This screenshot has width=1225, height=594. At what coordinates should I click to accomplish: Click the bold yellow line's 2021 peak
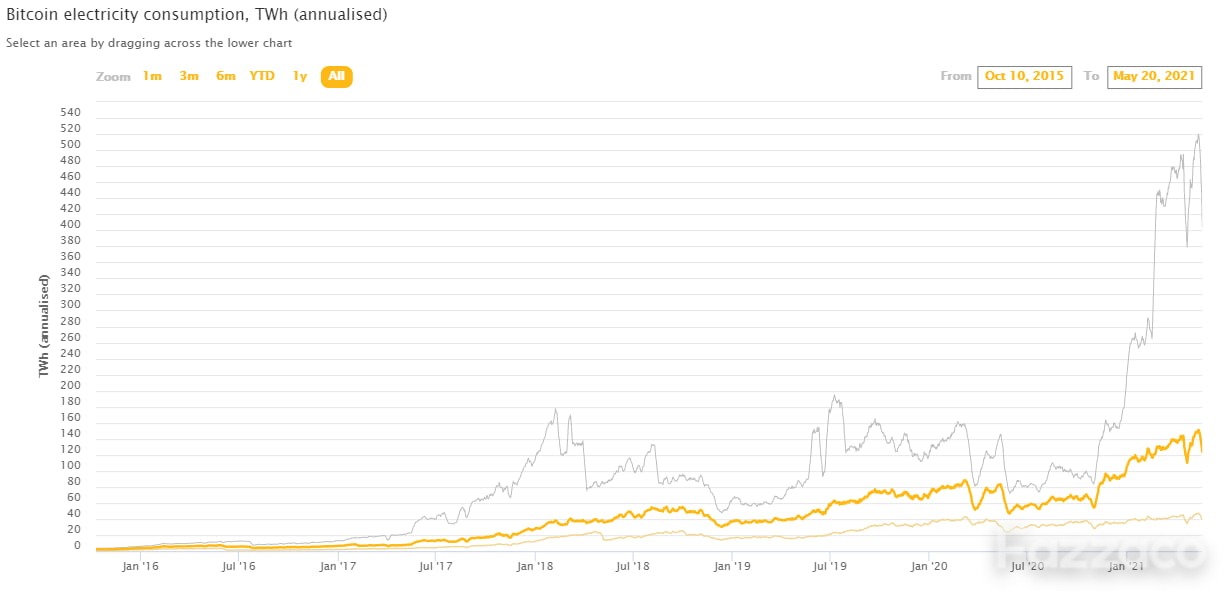tap(1198, 431)
